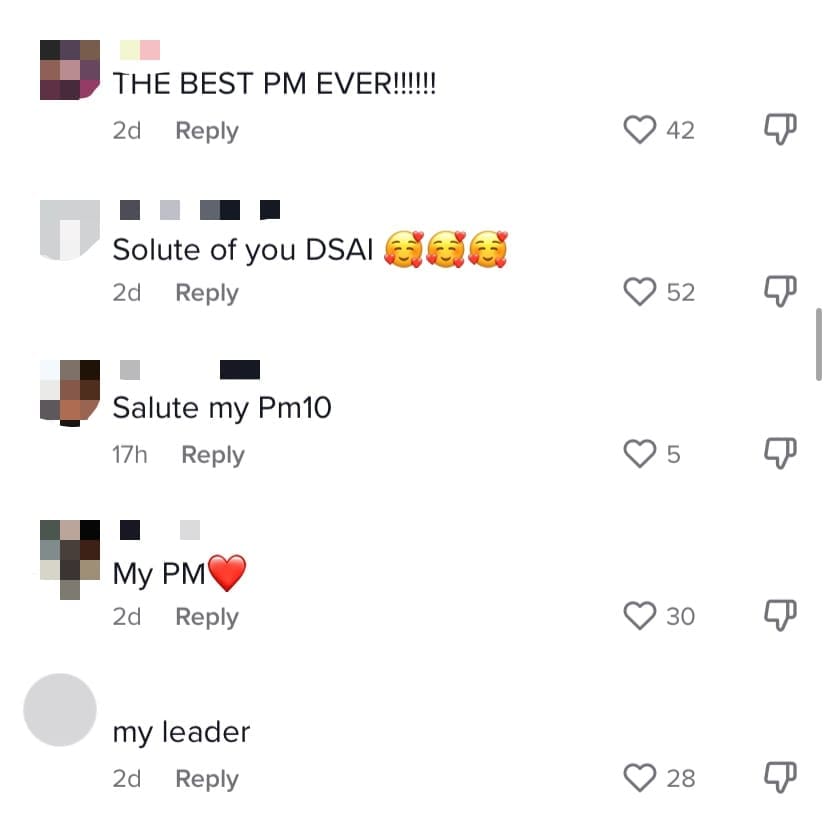Image resolution: width=828 pixels, height=816 pixels.
Task: Open username above "Solute of you DSAI"
Action: (x=200, y=210)
